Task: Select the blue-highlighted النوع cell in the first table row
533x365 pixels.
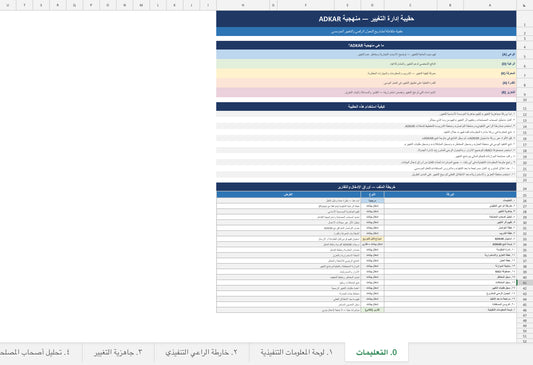Action: tap(373, 201)
